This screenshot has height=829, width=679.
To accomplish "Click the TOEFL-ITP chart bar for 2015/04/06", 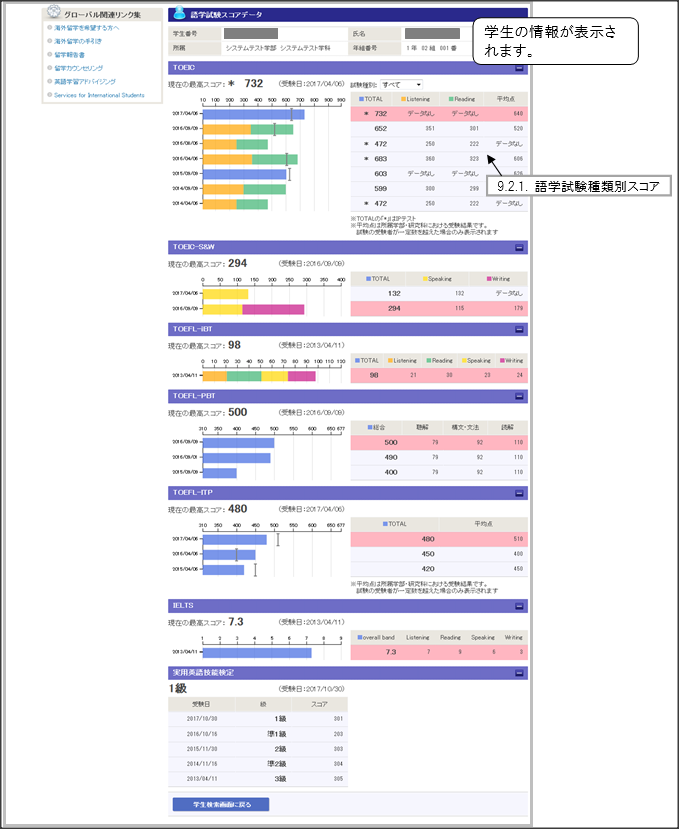I will pyautogui.click(x=223, y=570).
